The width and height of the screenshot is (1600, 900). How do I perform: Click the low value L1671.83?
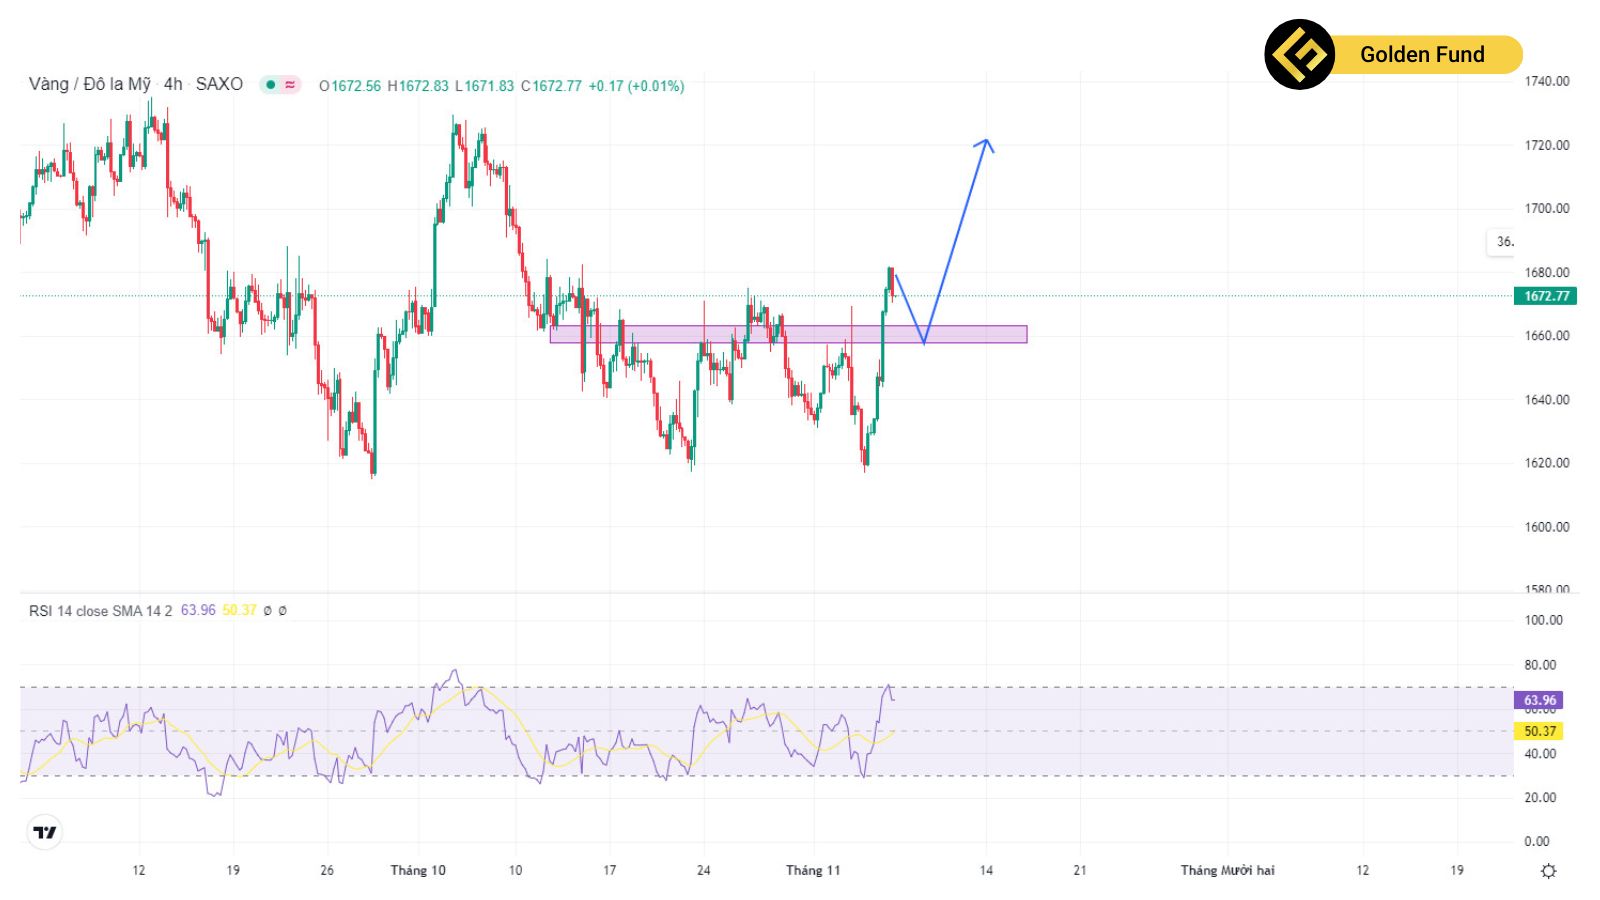pos(485,86)
